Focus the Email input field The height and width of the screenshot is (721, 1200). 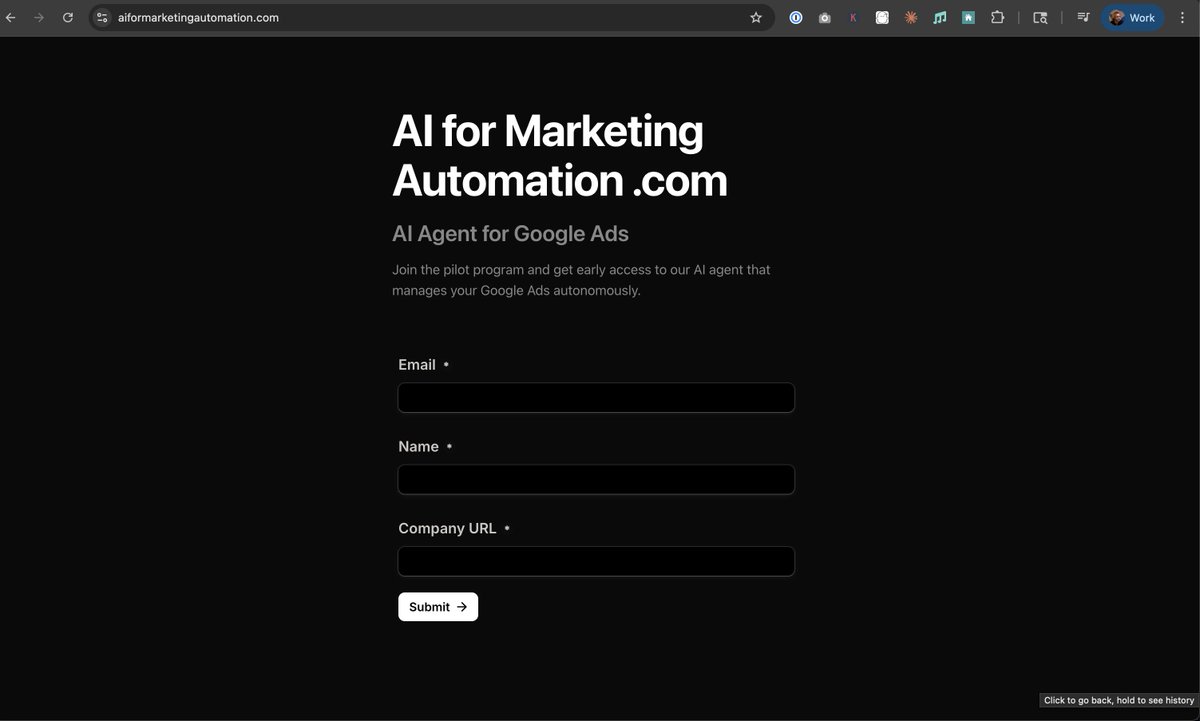click(596, 398)
